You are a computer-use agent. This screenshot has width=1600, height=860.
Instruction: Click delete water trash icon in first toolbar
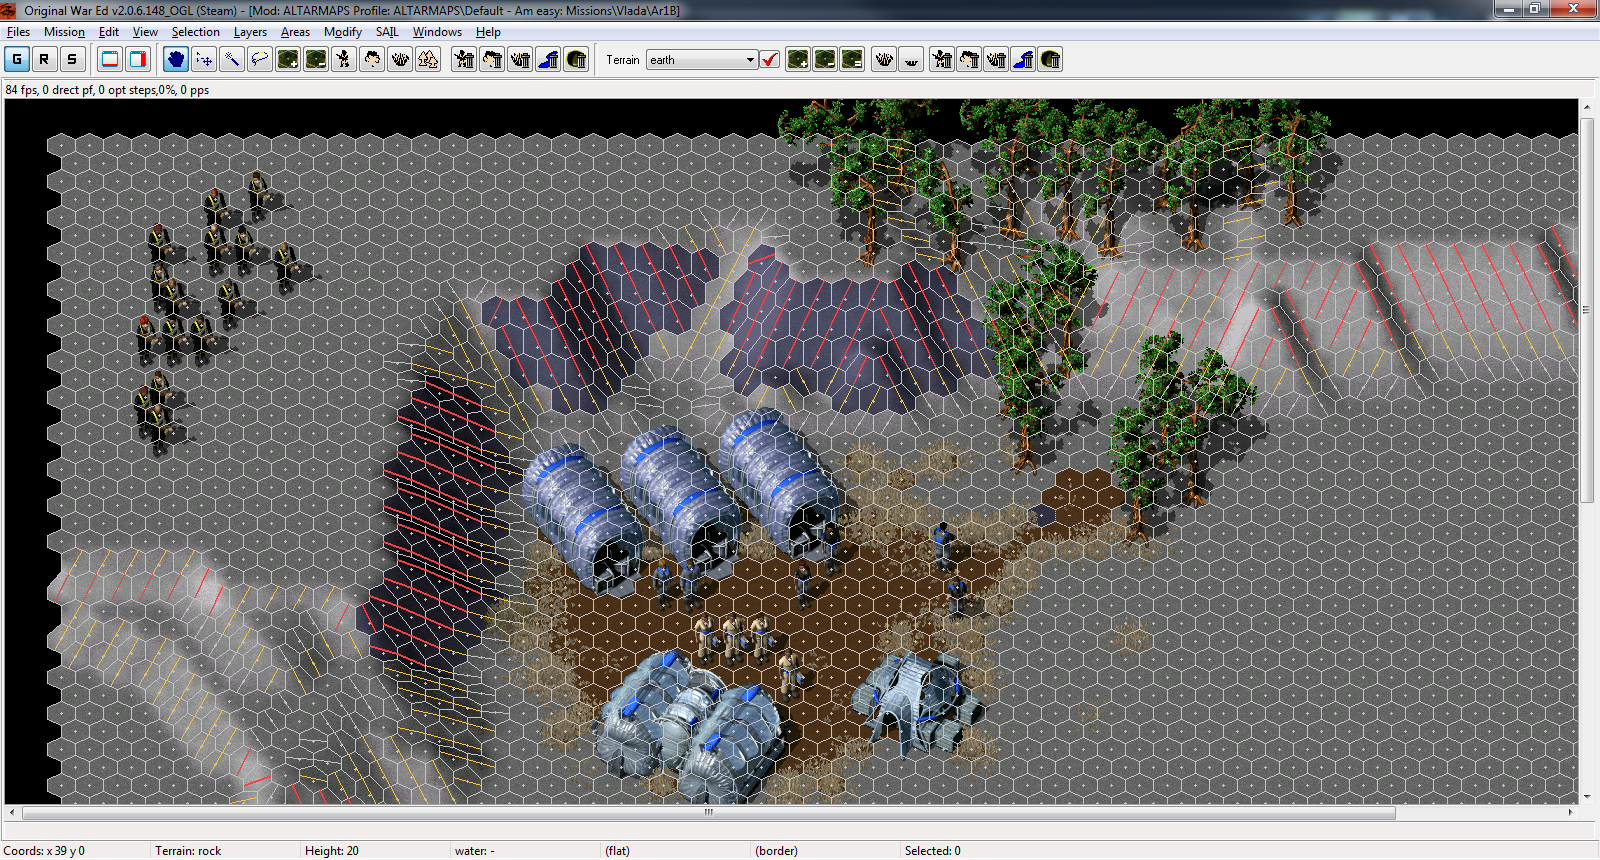pos(548,59)
